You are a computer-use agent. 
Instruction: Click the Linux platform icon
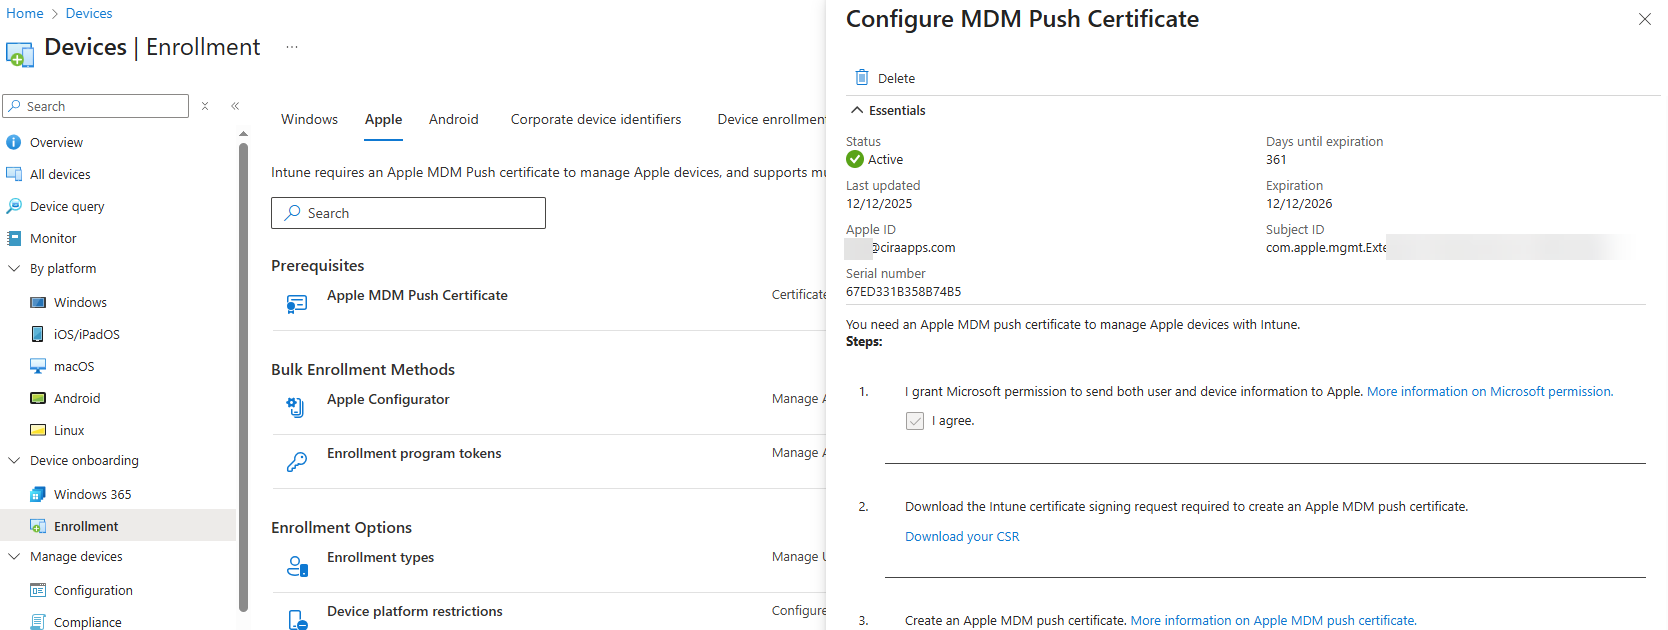pos(38,430)
